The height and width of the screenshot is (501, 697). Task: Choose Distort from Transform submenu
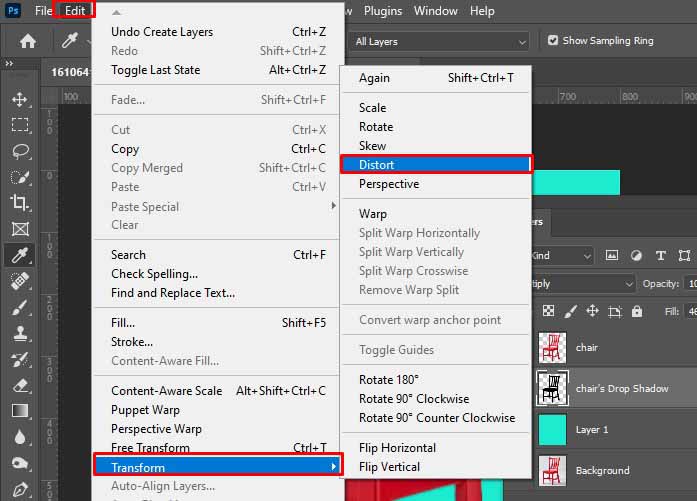pos(436,165)
